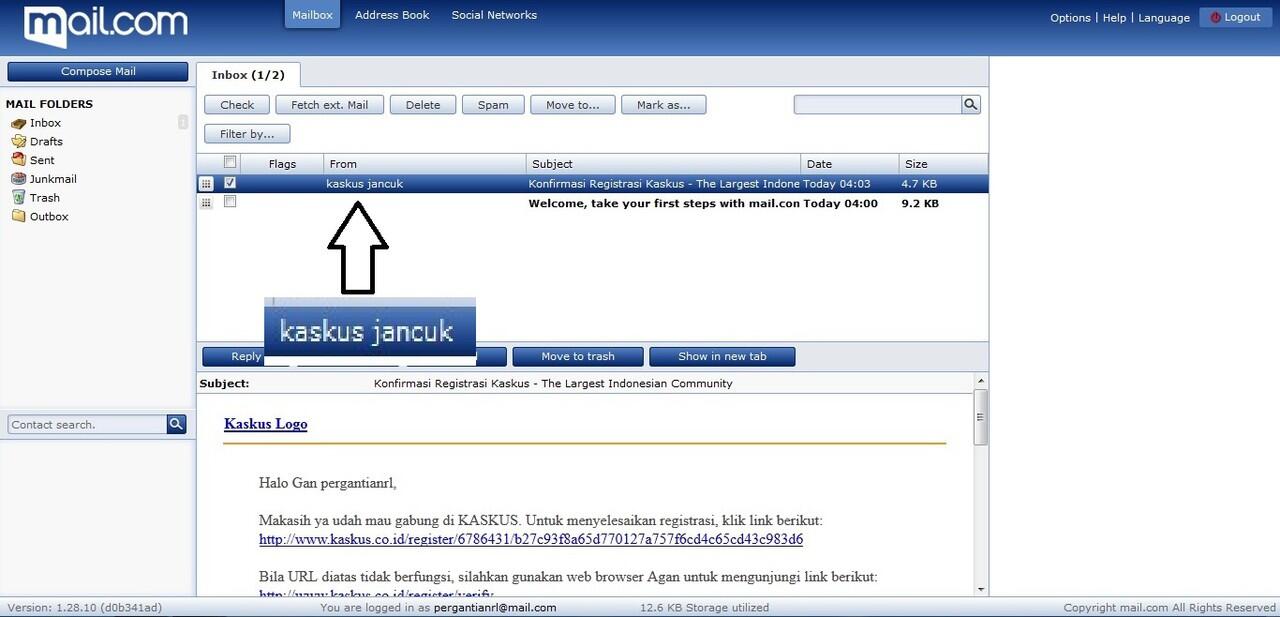
Task: Click the mail search input field
Action: 878,104
